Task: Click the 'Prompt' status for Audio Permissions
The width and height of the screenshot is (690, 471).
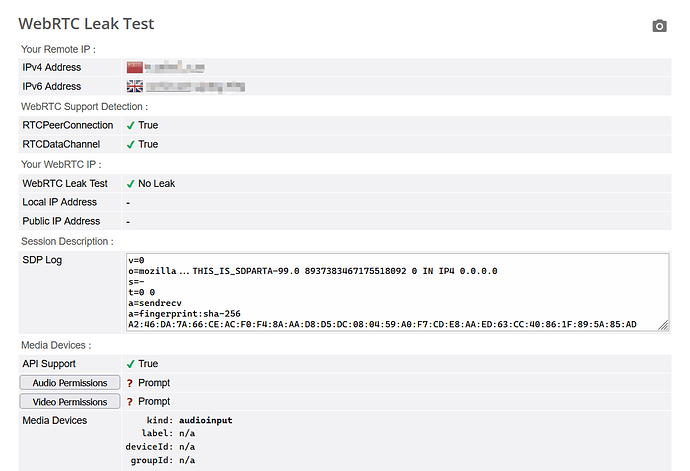Action: [x=154, y=383]
